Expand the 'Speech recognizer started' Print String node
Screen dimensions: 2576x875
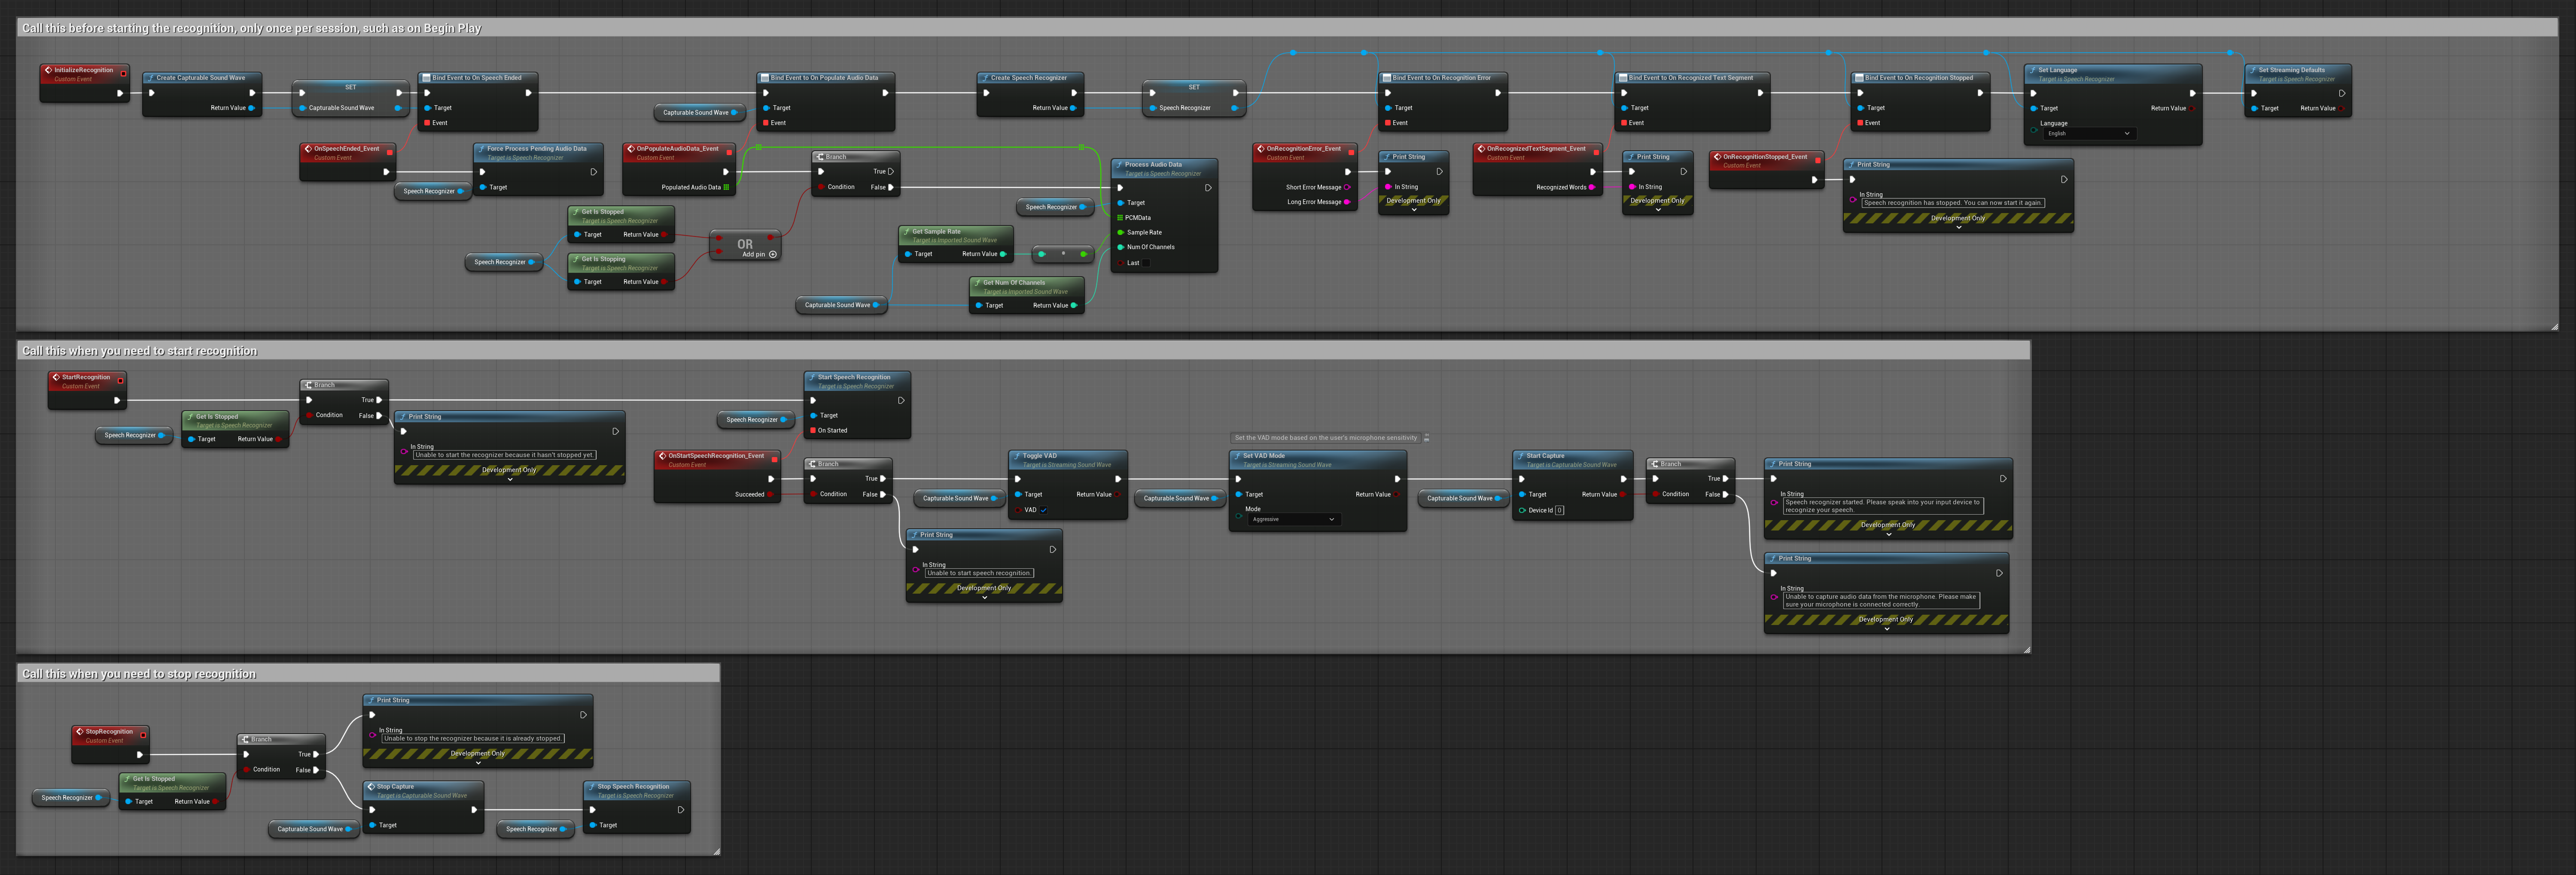[1888, 534]
